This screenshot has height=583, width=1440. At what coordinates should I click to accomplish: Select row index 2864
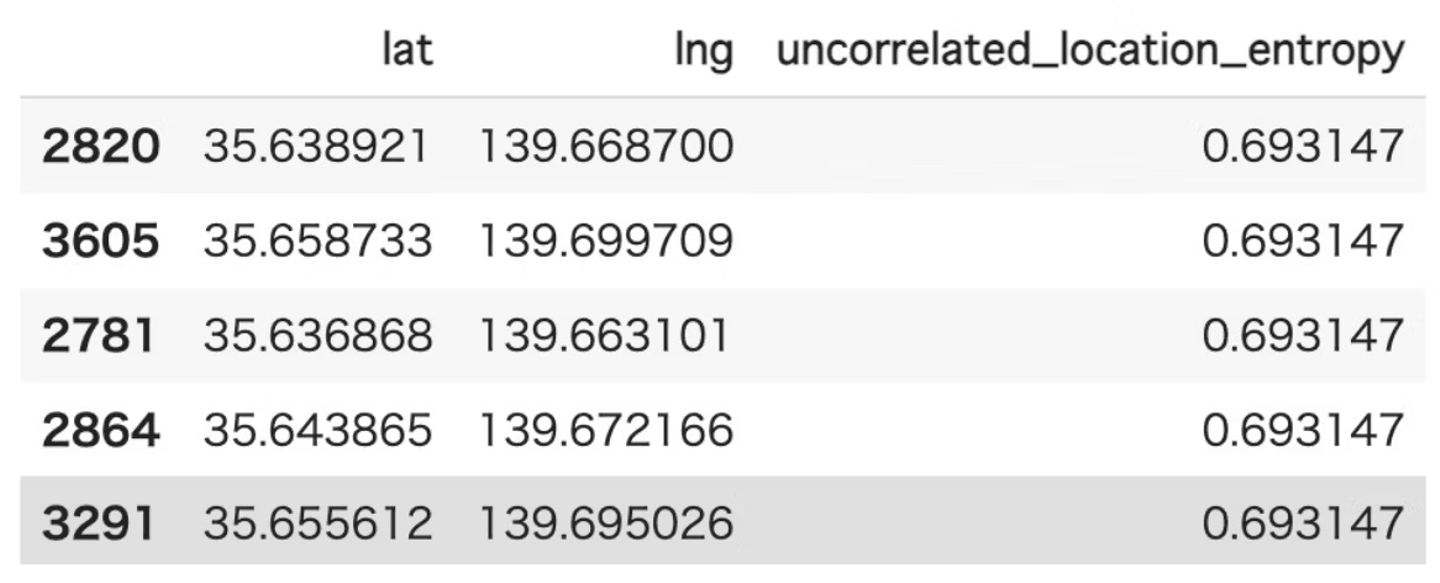pyautogui.click(x=100, y=430)
